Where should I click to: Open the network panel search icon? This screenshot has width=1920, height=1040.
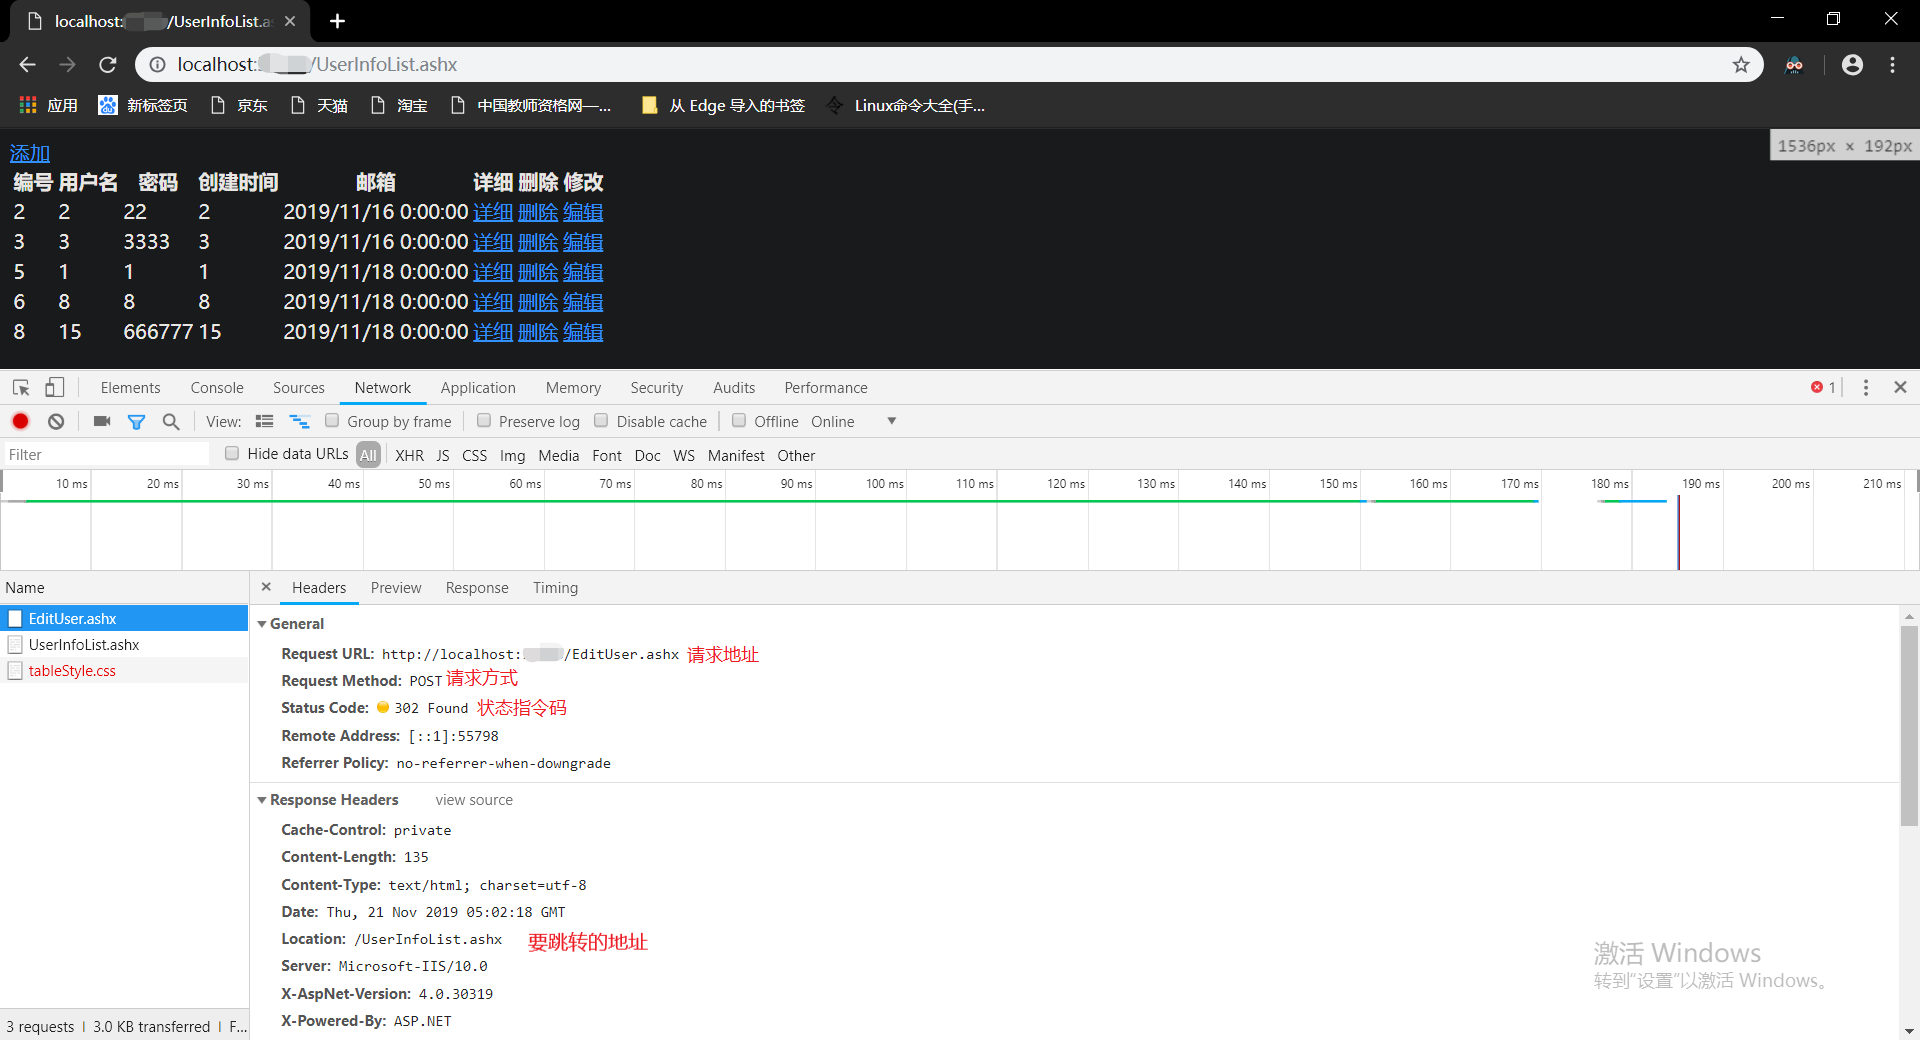click(171, 421)
